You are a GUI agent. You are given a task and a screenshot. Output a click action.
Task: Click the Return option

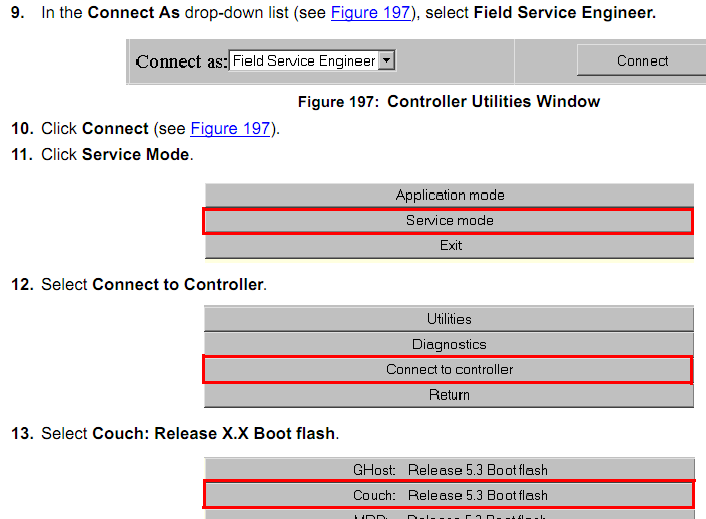click(x=449, y=395)
